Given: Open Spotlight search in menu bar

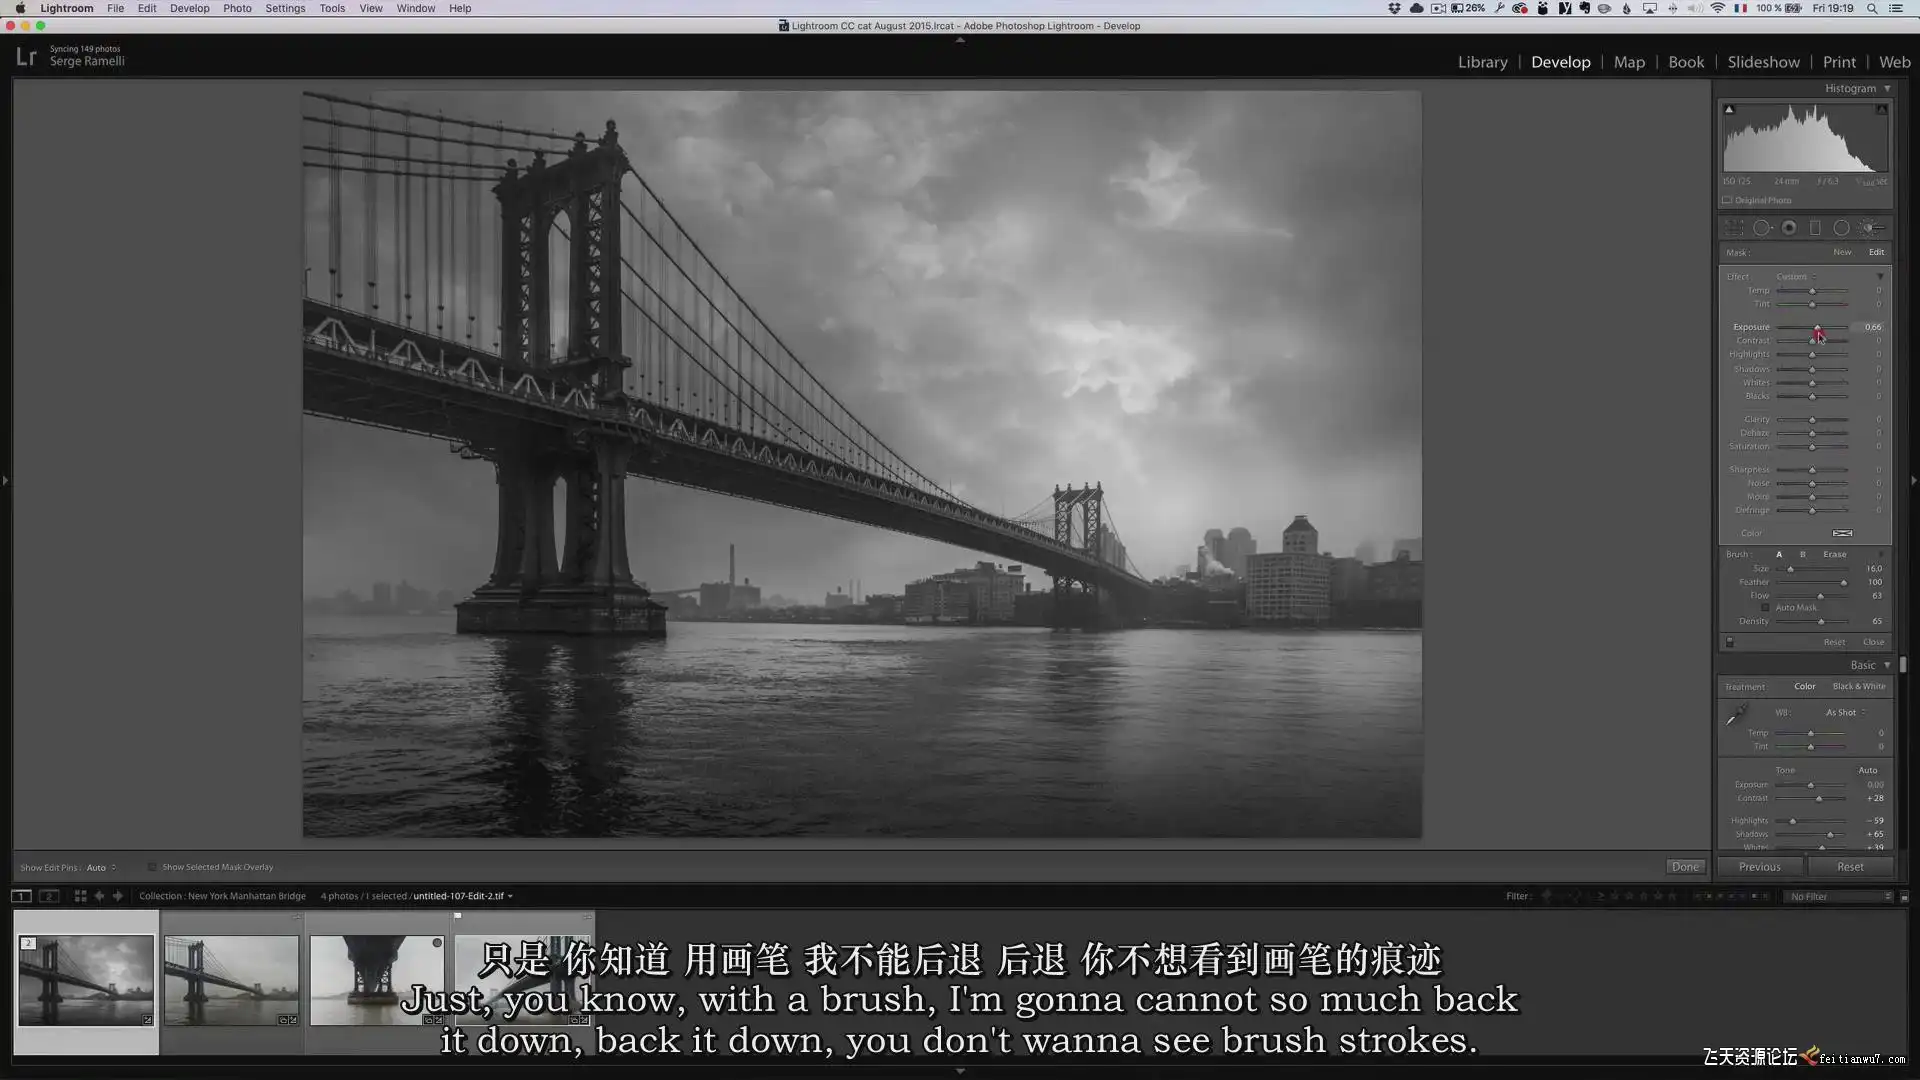Looking at the screenshot, I should (x=1871, y=8).
